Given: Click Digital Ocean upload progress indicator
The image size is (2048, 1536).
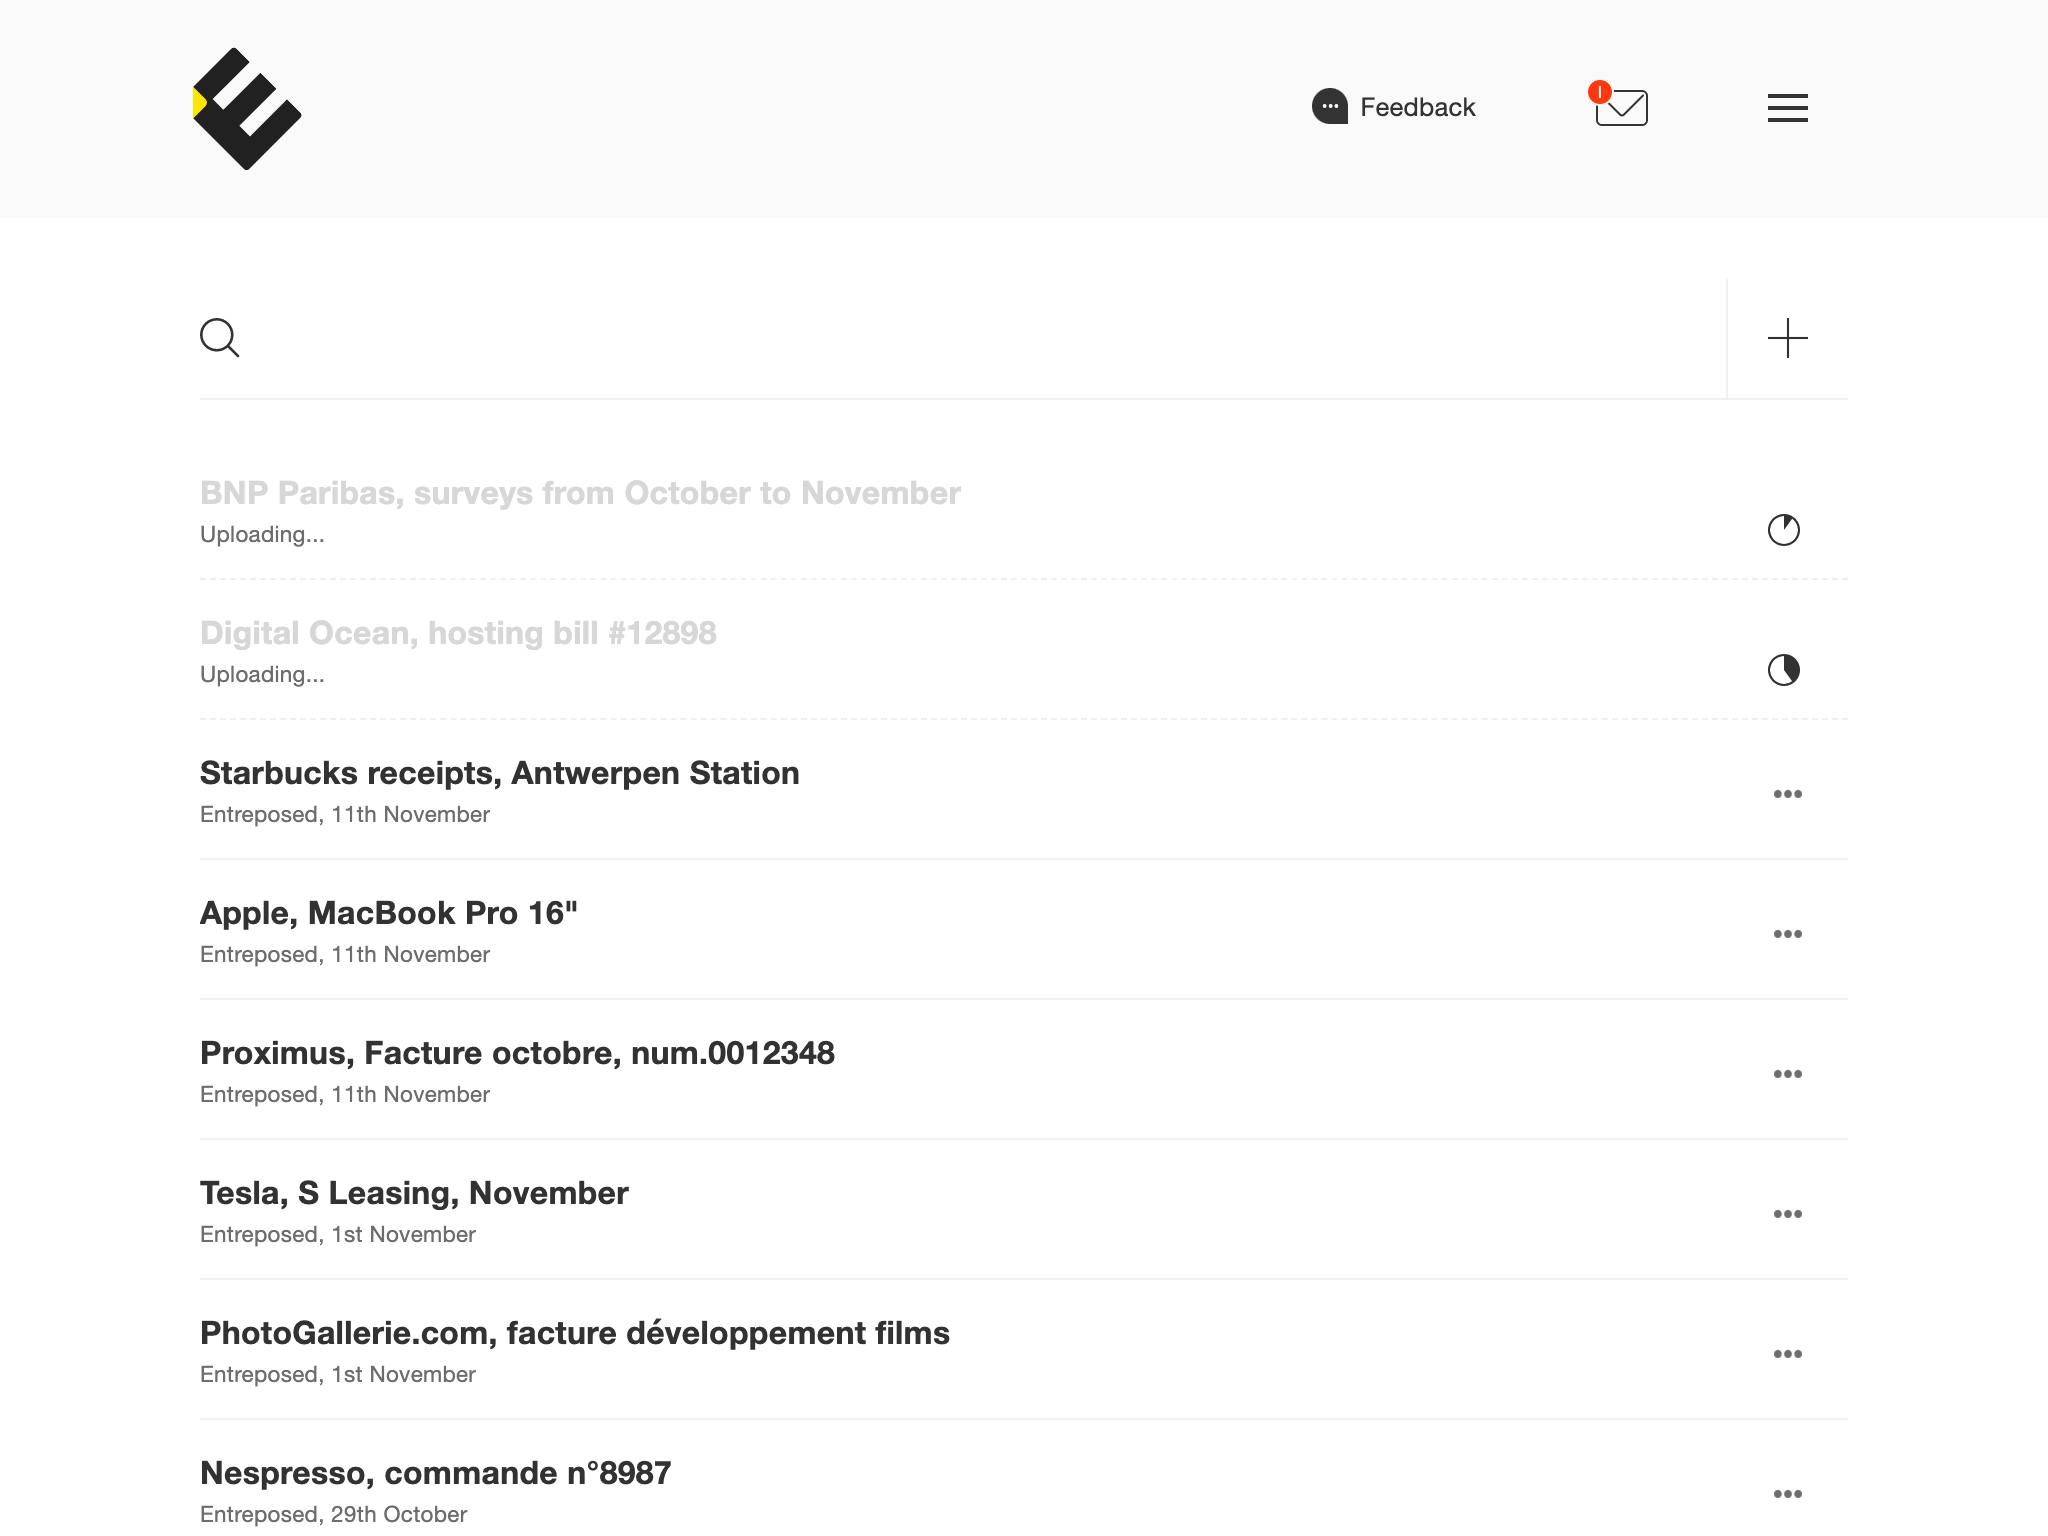Looking at the screenshot, I should [1784, 670].
